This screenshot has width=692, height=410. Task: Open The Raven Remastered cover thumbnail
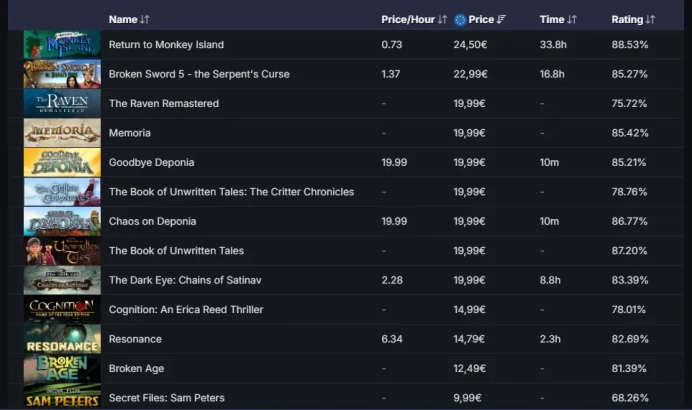(62, 103)
